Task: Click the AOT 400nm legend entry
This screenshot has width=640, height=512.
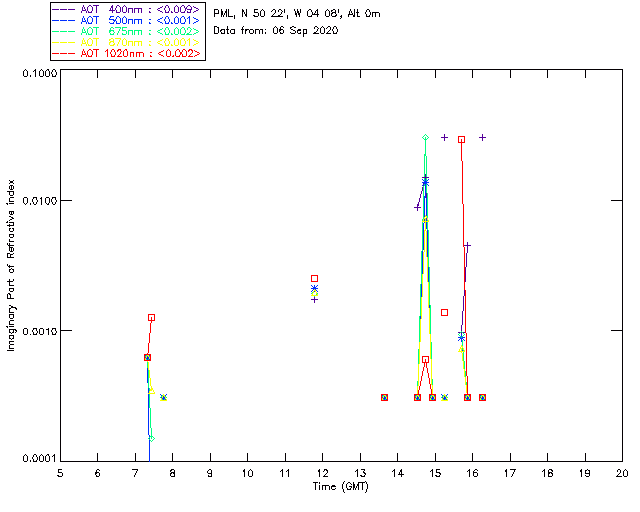Action: click(127, 9)
